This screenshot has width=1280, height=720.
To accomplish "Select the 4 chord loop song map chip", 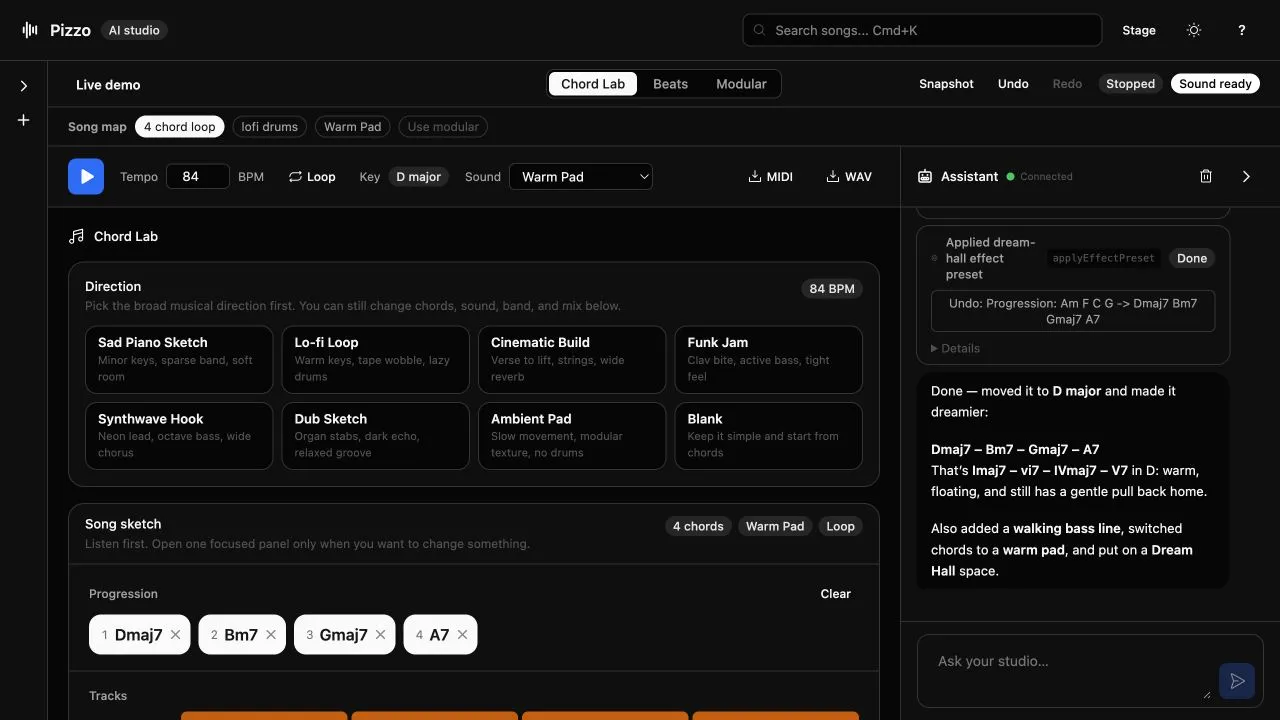I will click(x=179, y=127).
